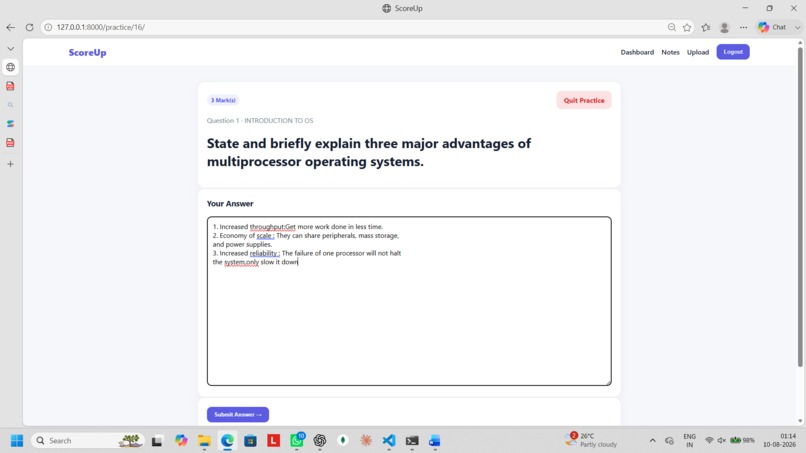The height and width of the screenshot is (453, 806).
Task: Open the search tab in sidebar
Action: pos(10,105)
